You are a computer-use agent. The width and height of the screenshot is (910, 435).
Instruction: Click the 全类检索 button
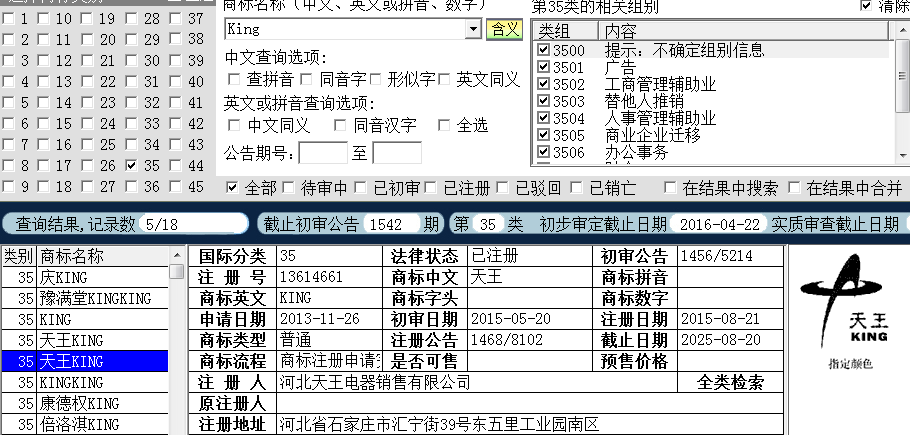click(x=730, y=383)
